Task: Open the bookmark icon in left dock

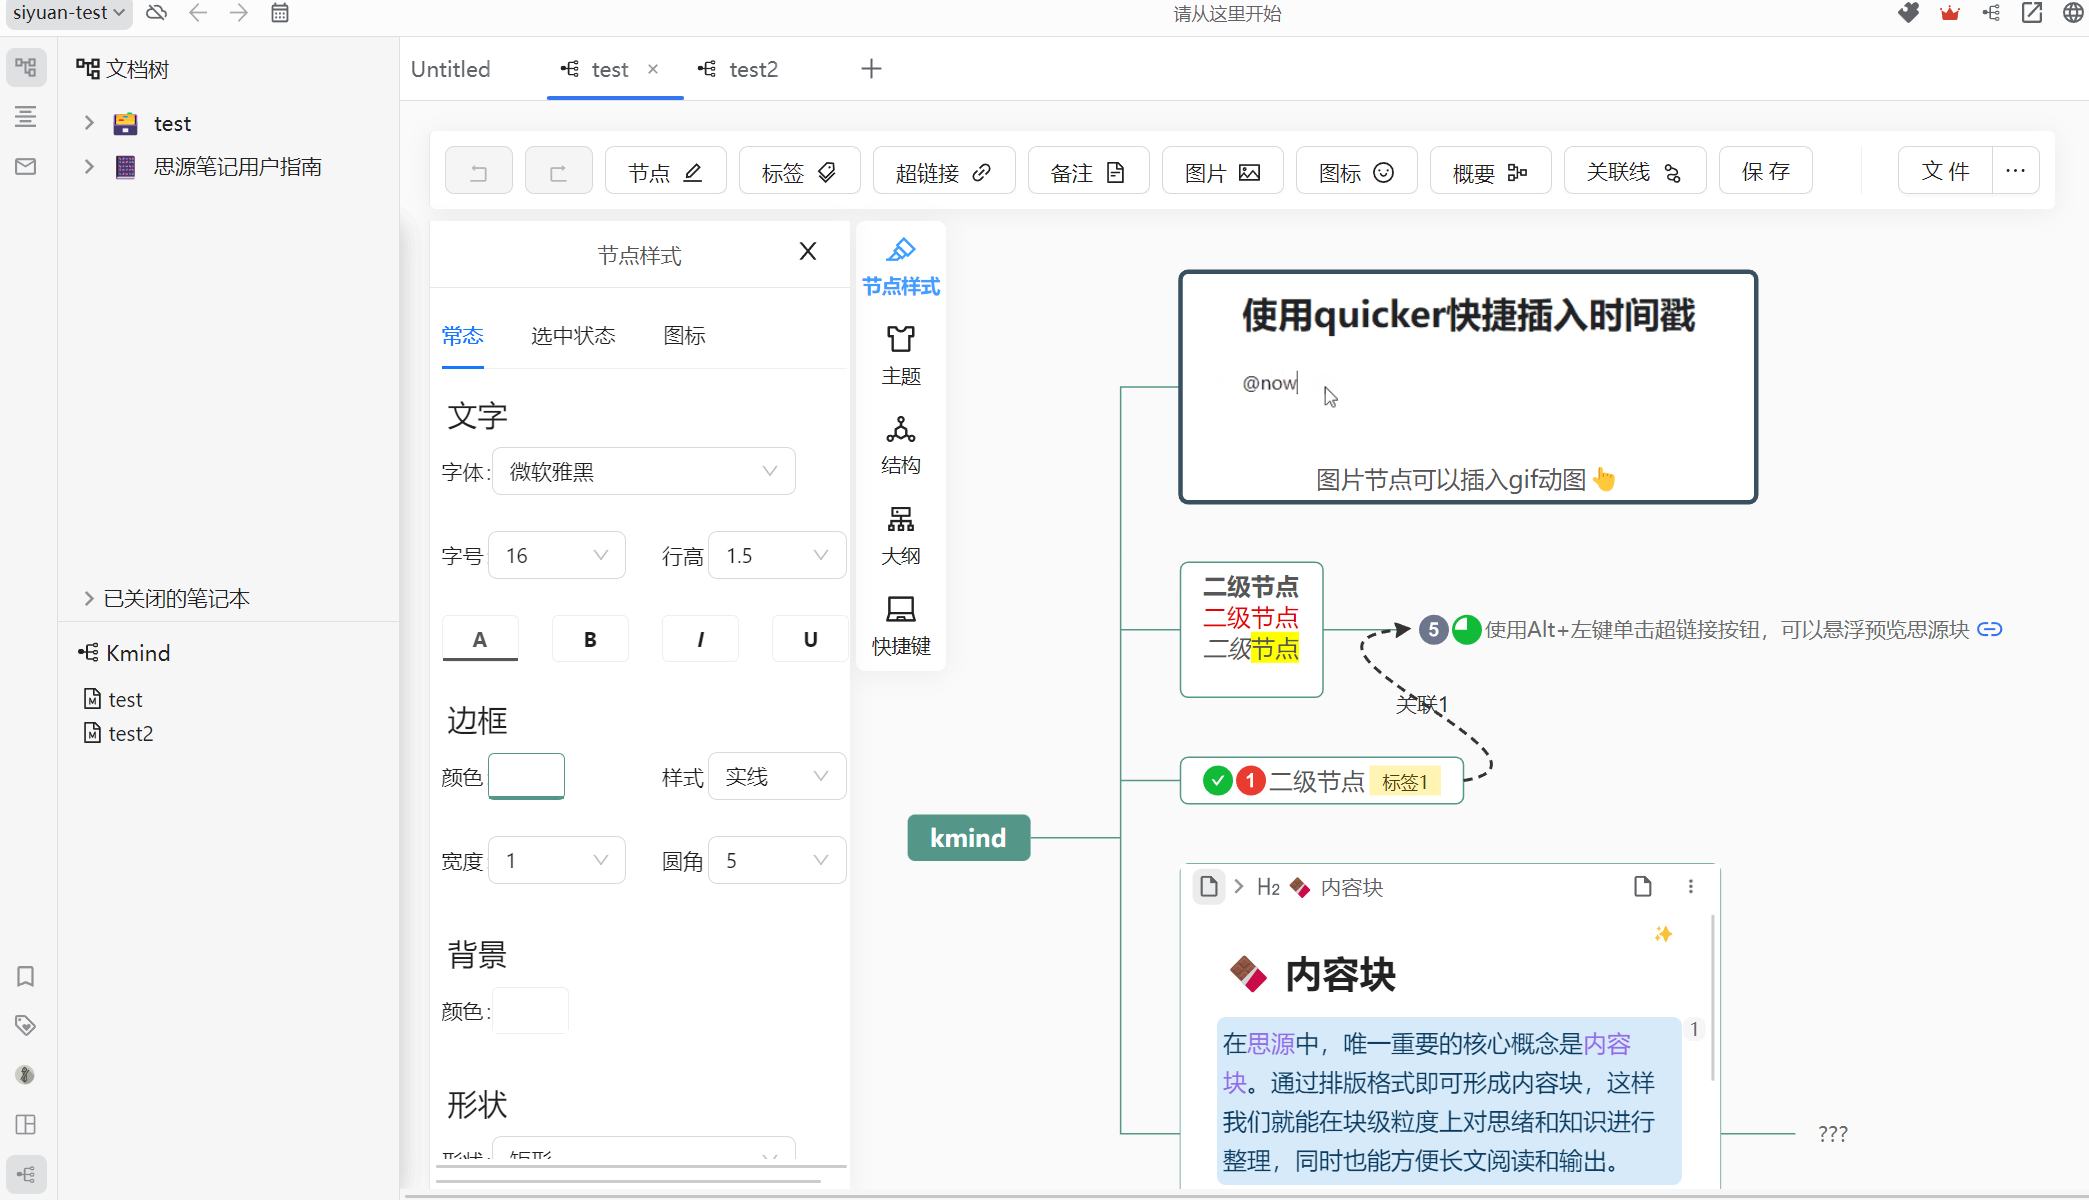Action: [x=26, y=976]
